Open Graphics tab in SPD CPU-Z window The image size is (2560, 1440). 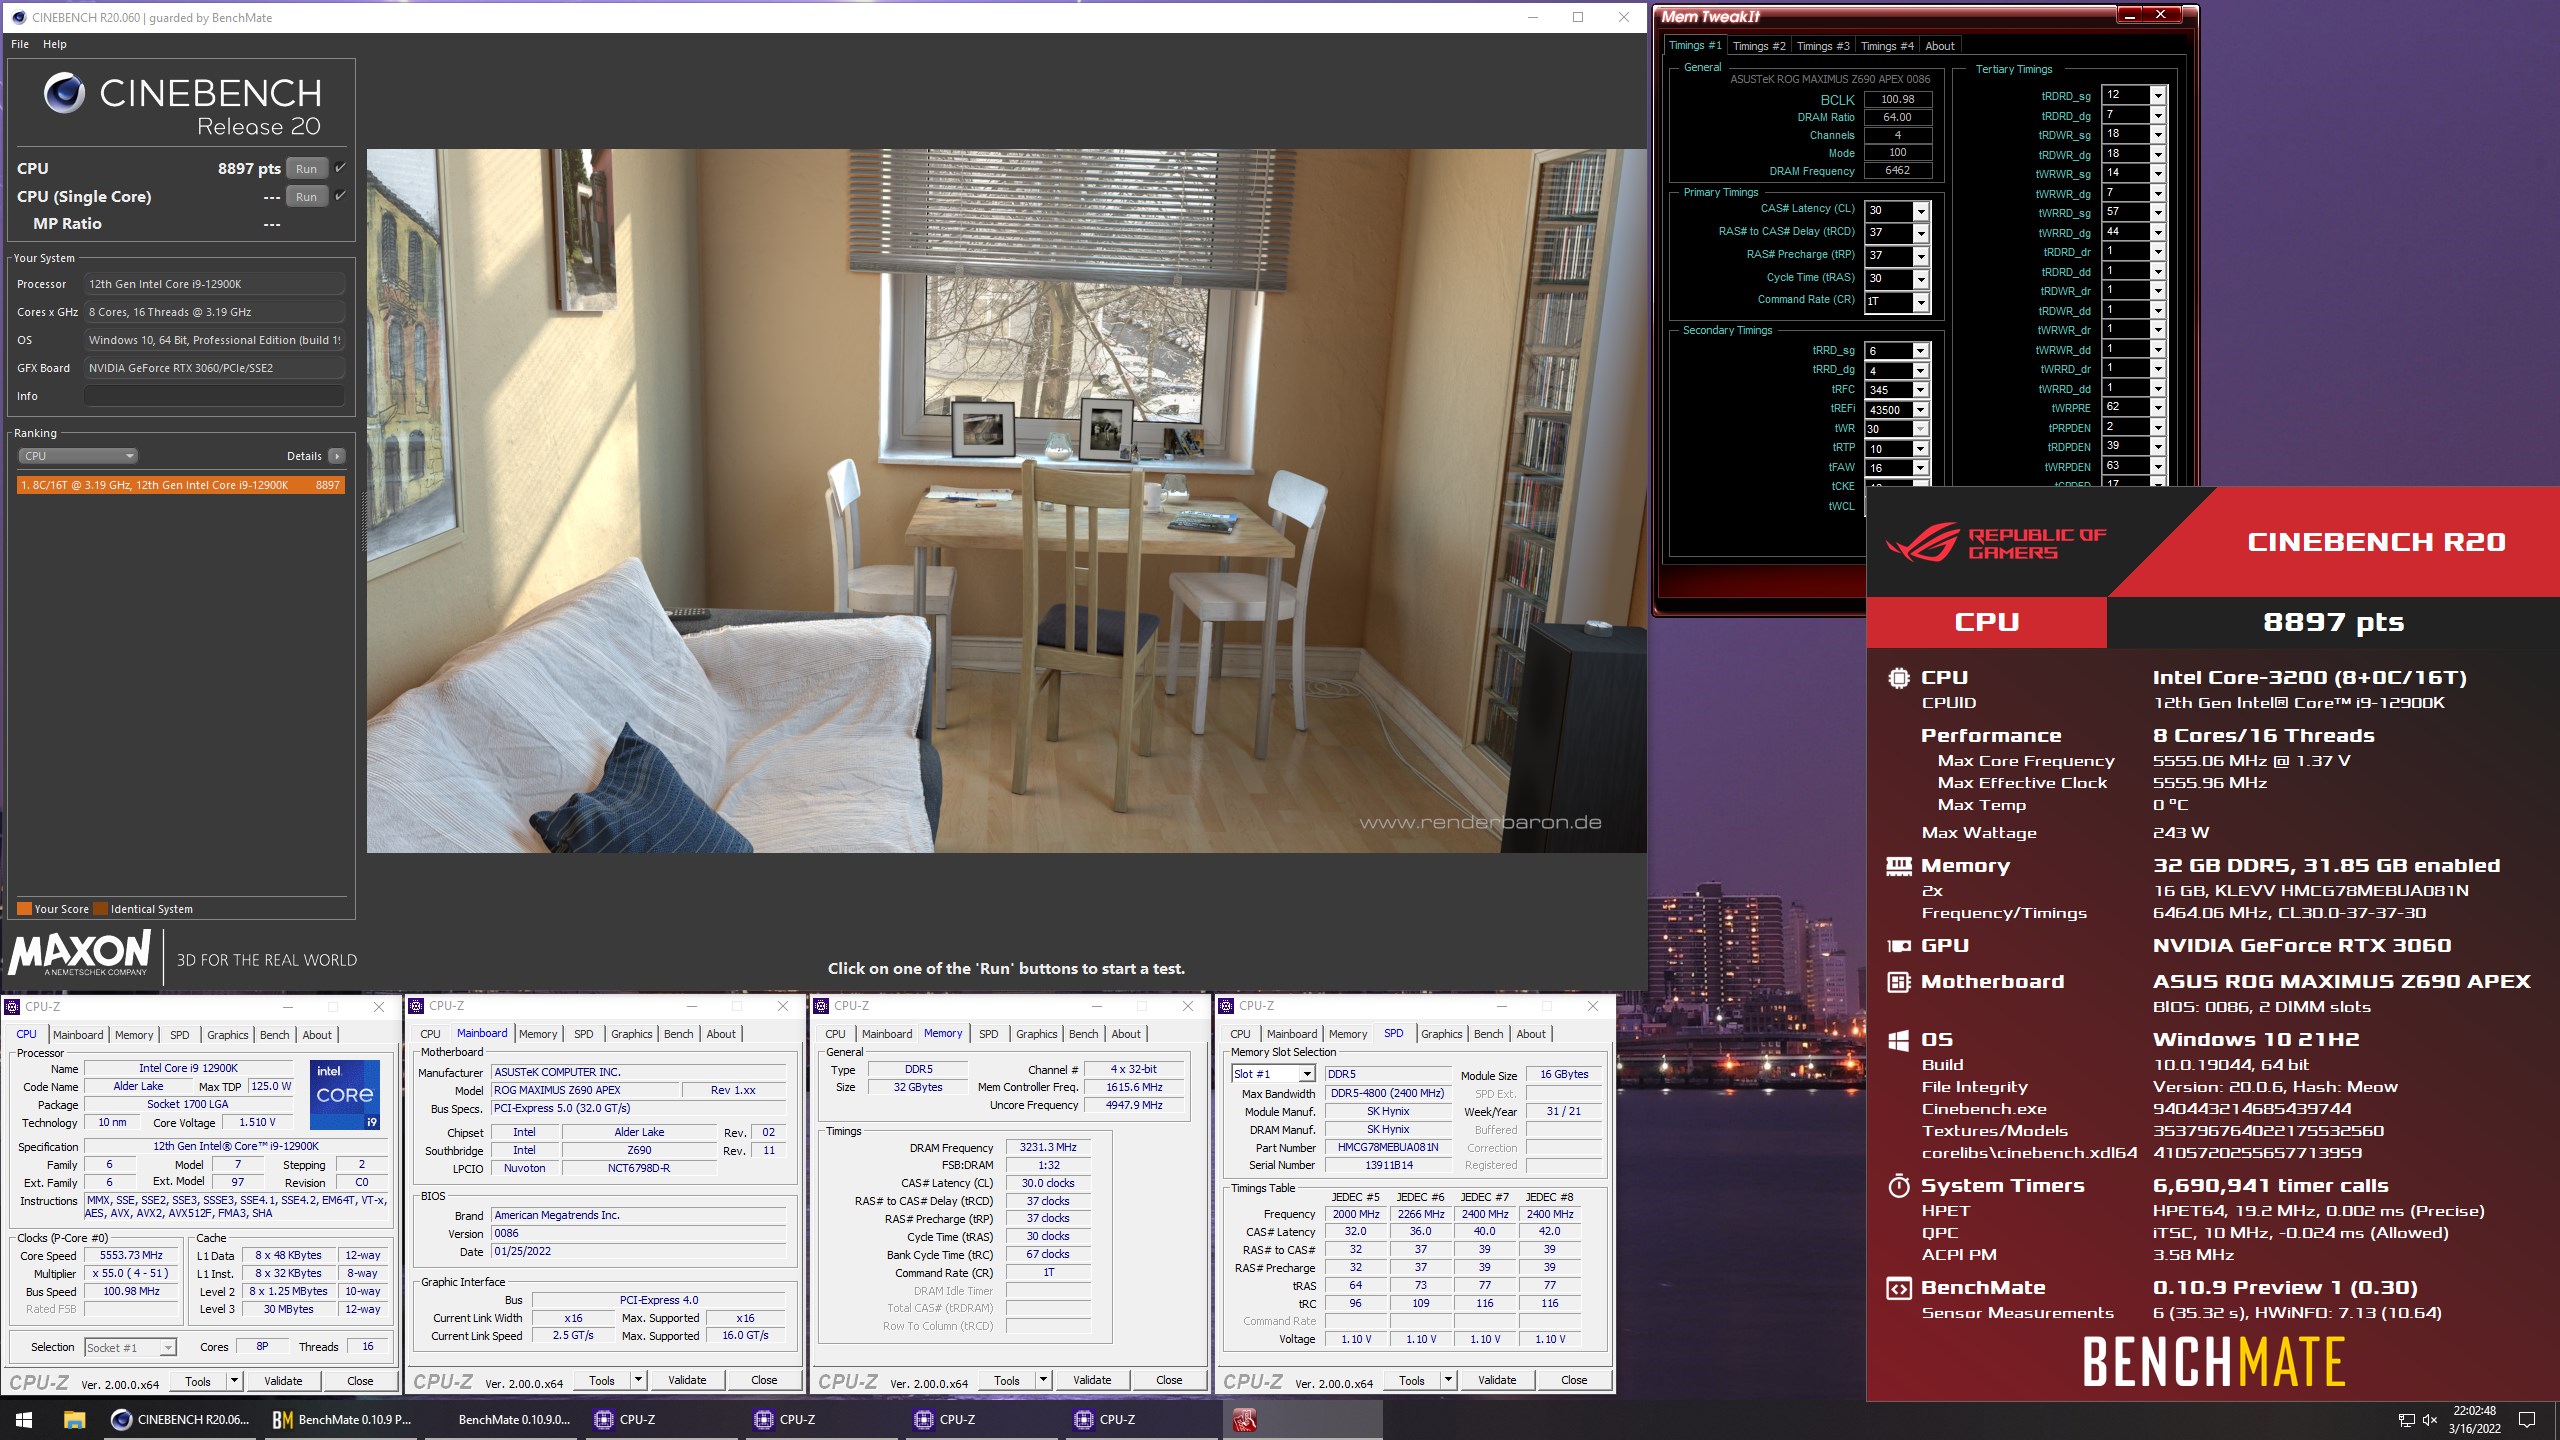click(1441, 1034)
